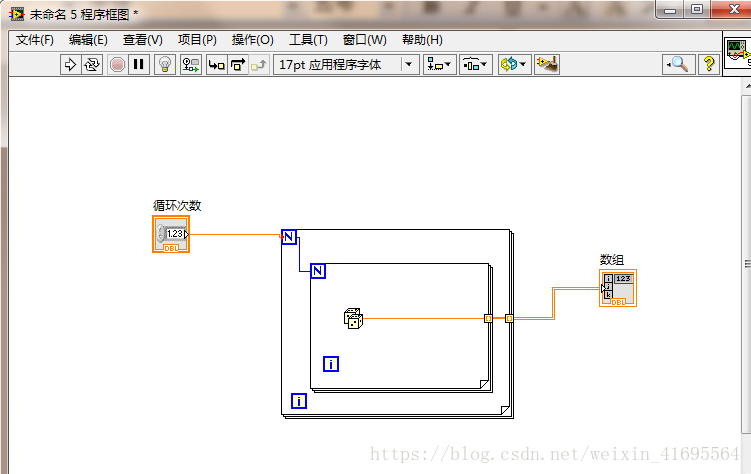The image size is (751, 474).
Task: Pause the VI execution
Action: (139, 65)
